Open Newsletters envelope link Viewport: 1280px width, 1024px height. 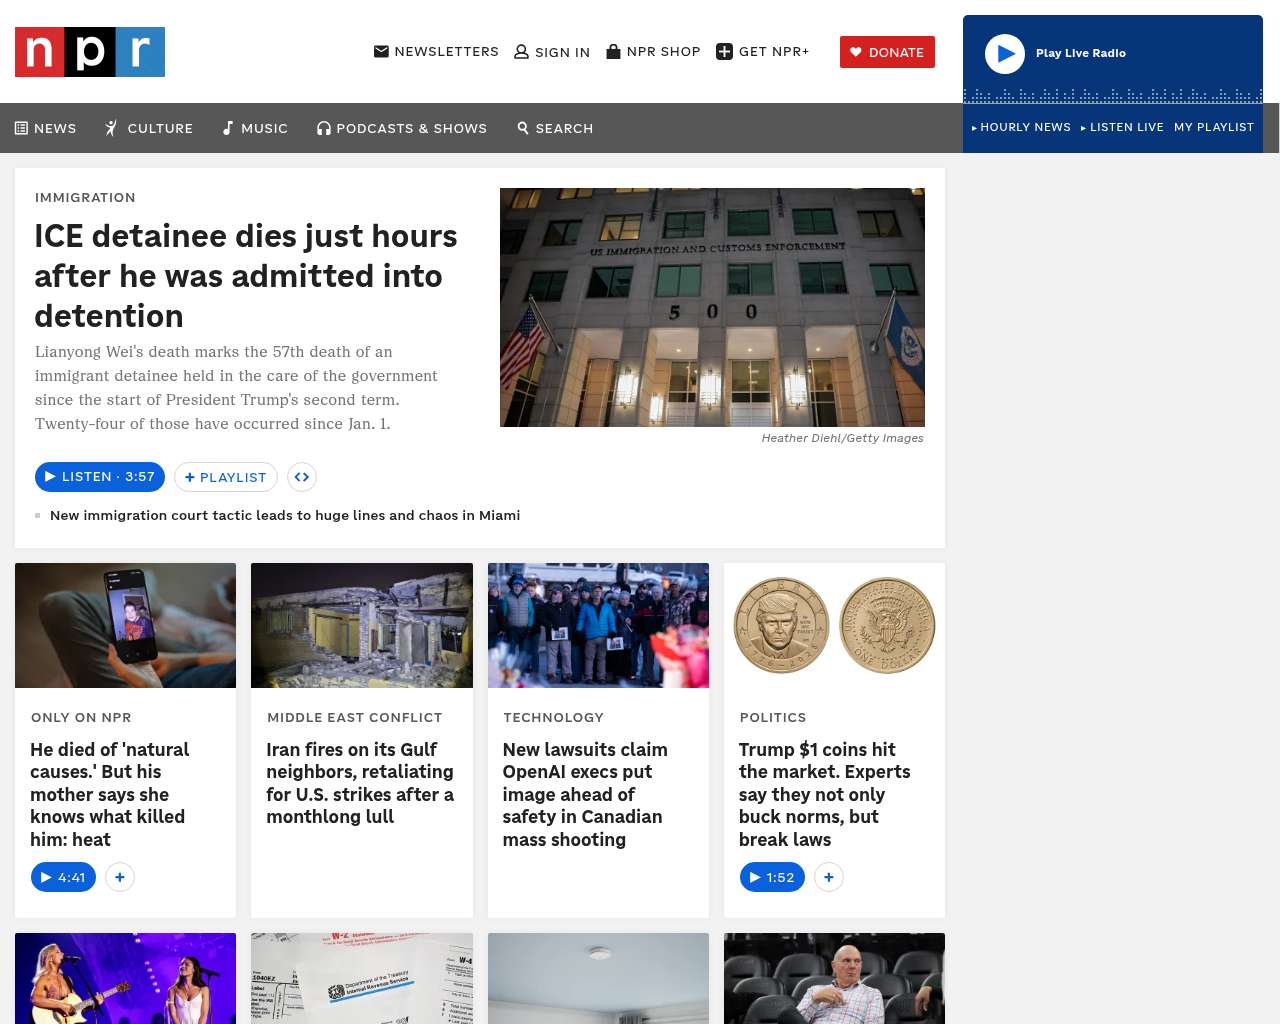[436, 52]
